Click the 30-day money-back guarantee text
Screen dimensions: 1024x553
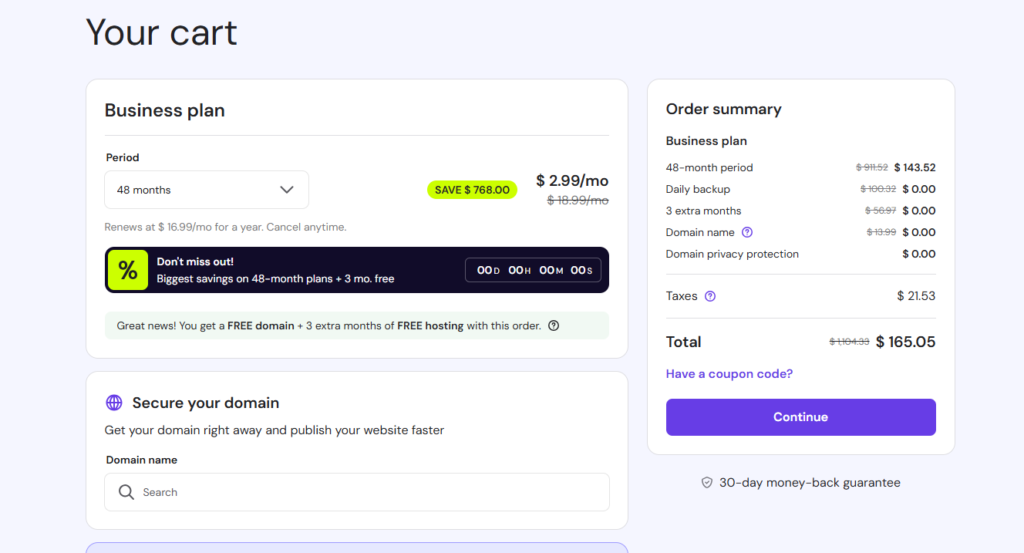810,482
